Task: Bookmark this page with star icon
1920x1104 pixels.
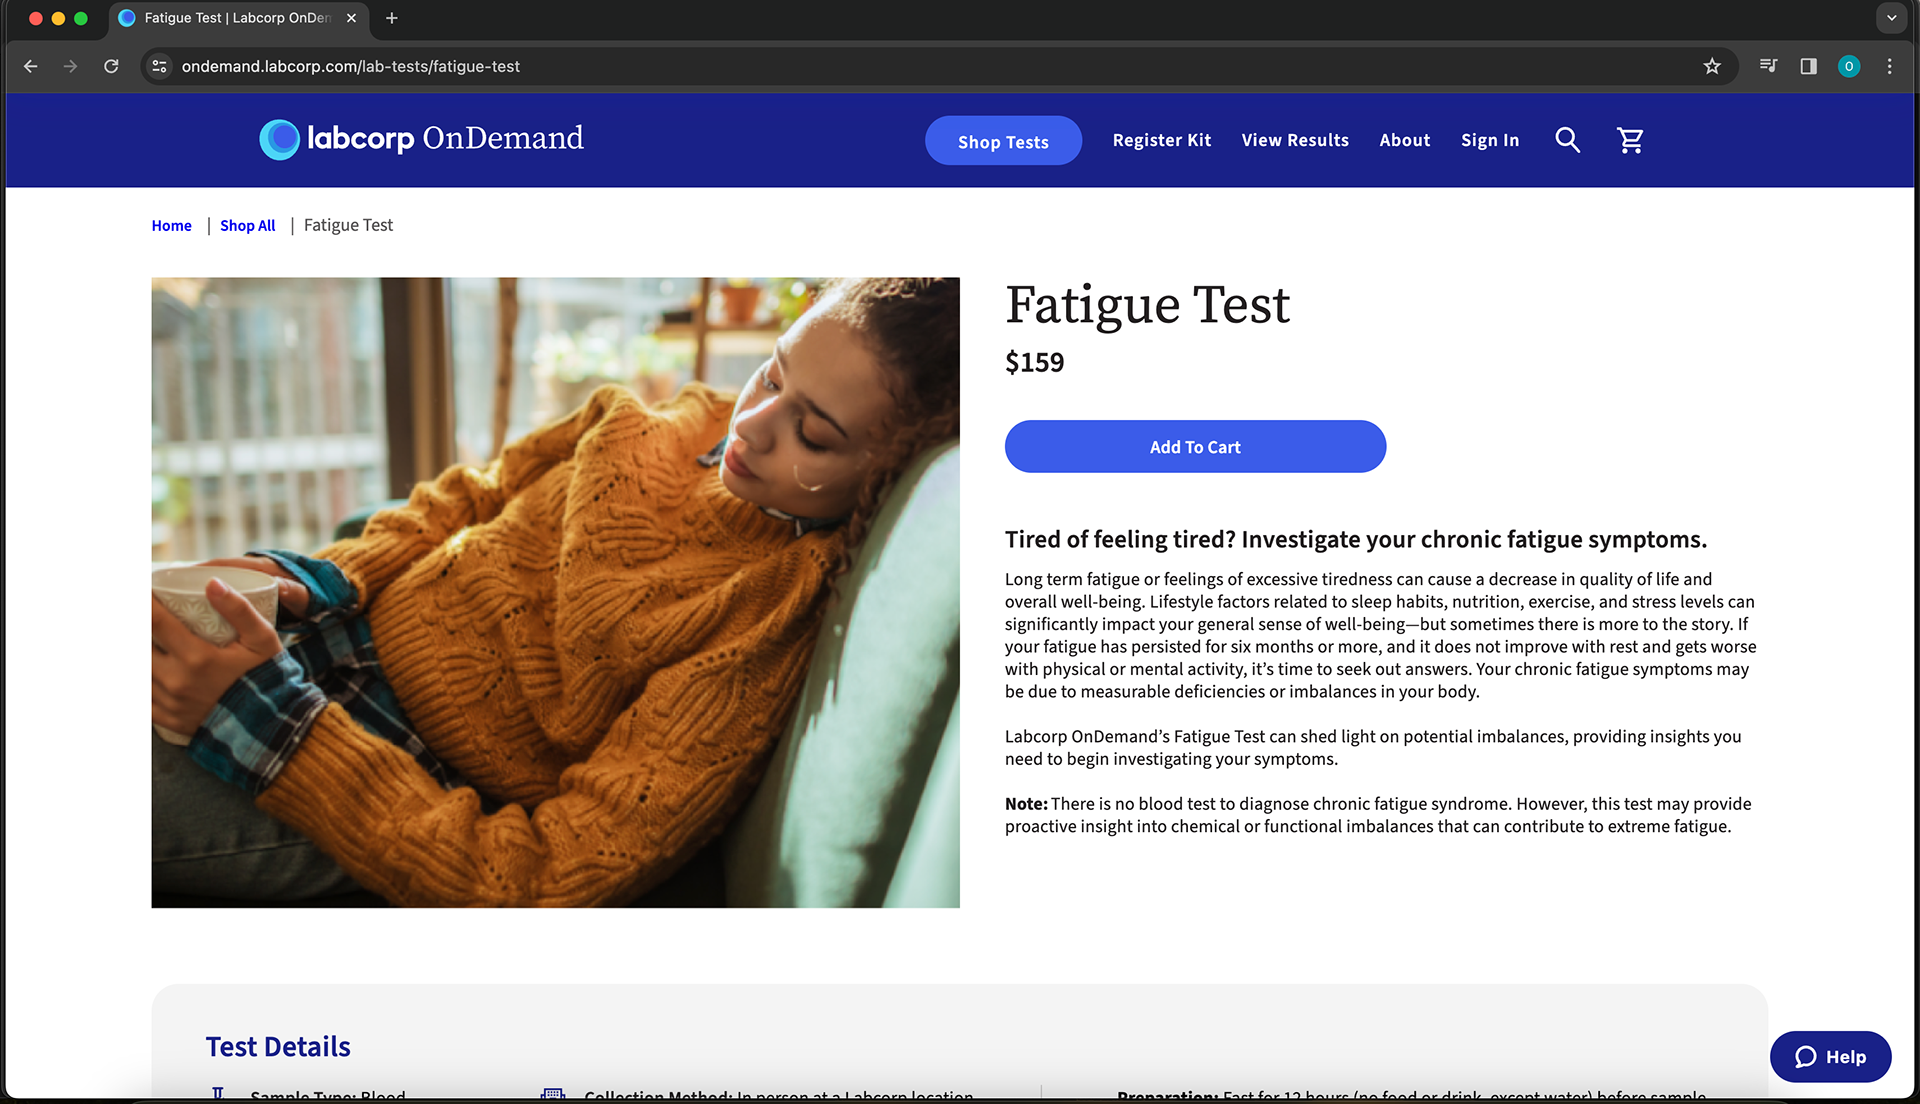Action: pos(1712,66)
